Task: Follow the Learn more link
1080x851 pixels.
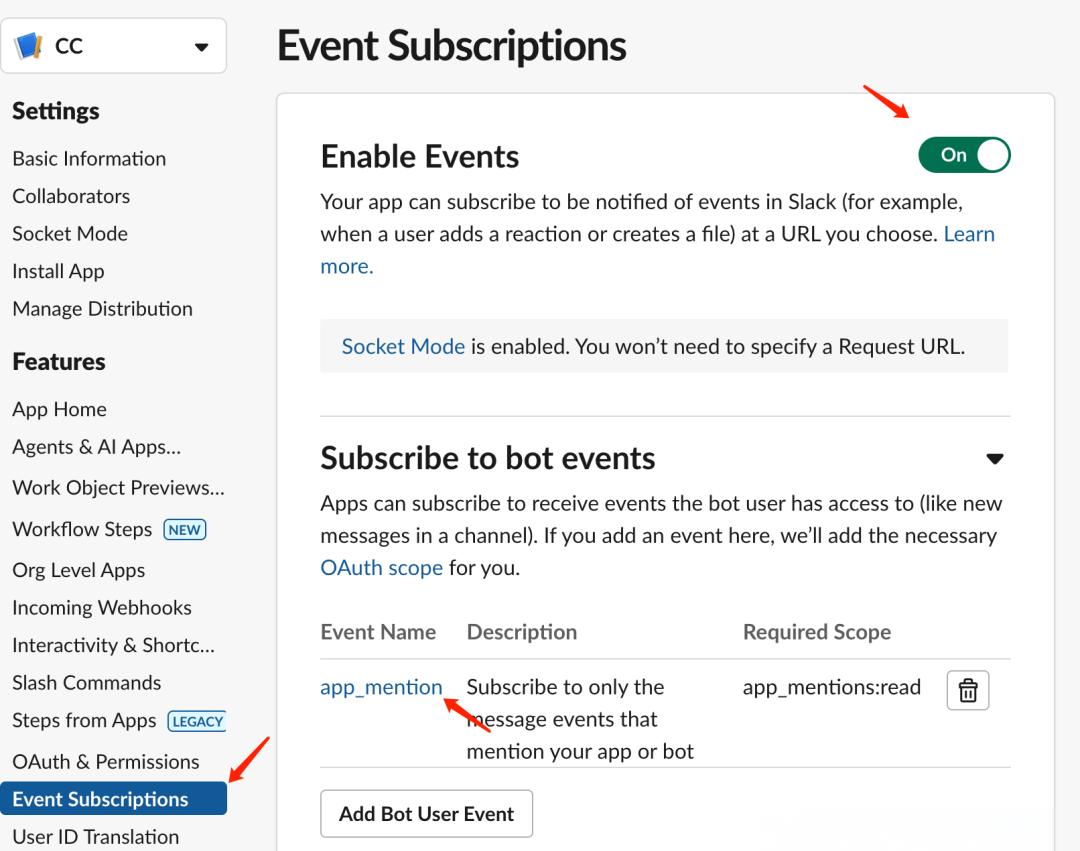Action: click(x=969, y=234)
